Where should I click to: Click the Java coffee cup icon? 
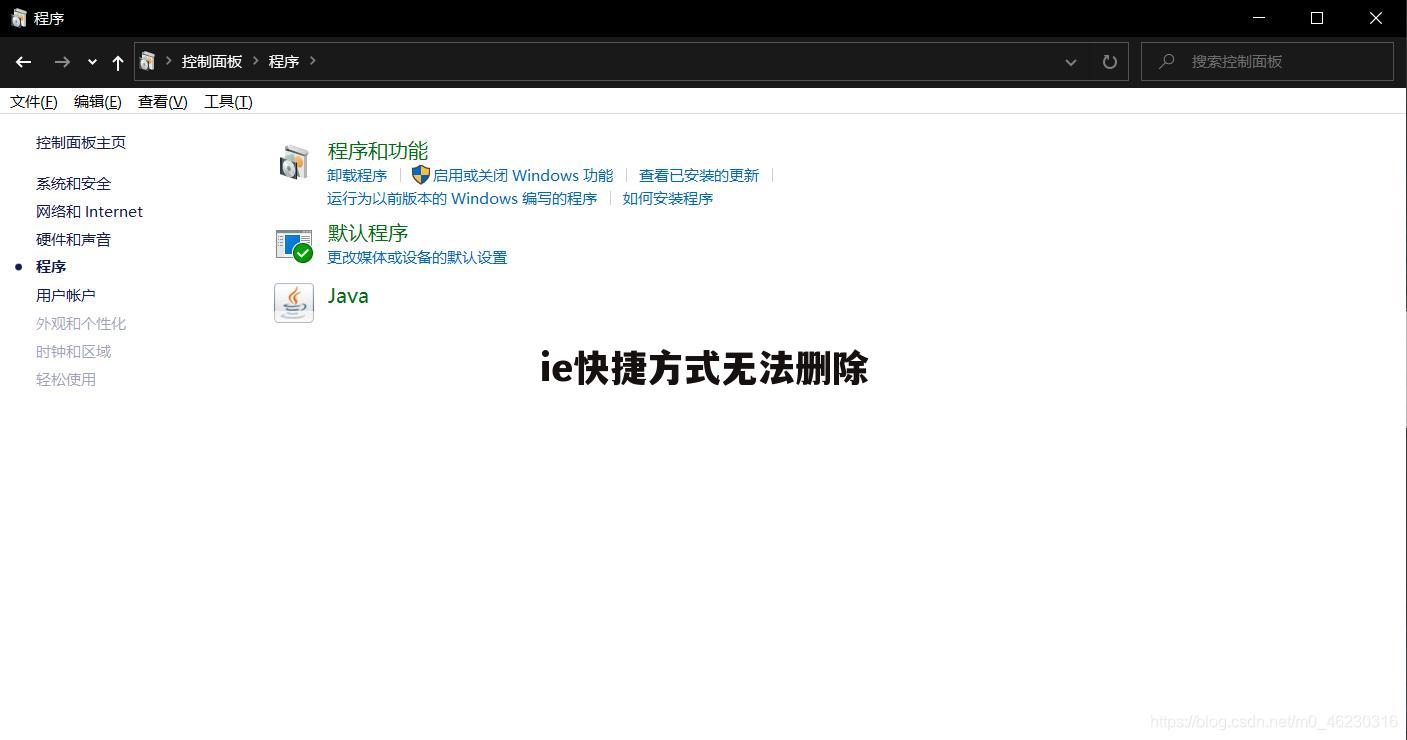[x=294, y=303]
